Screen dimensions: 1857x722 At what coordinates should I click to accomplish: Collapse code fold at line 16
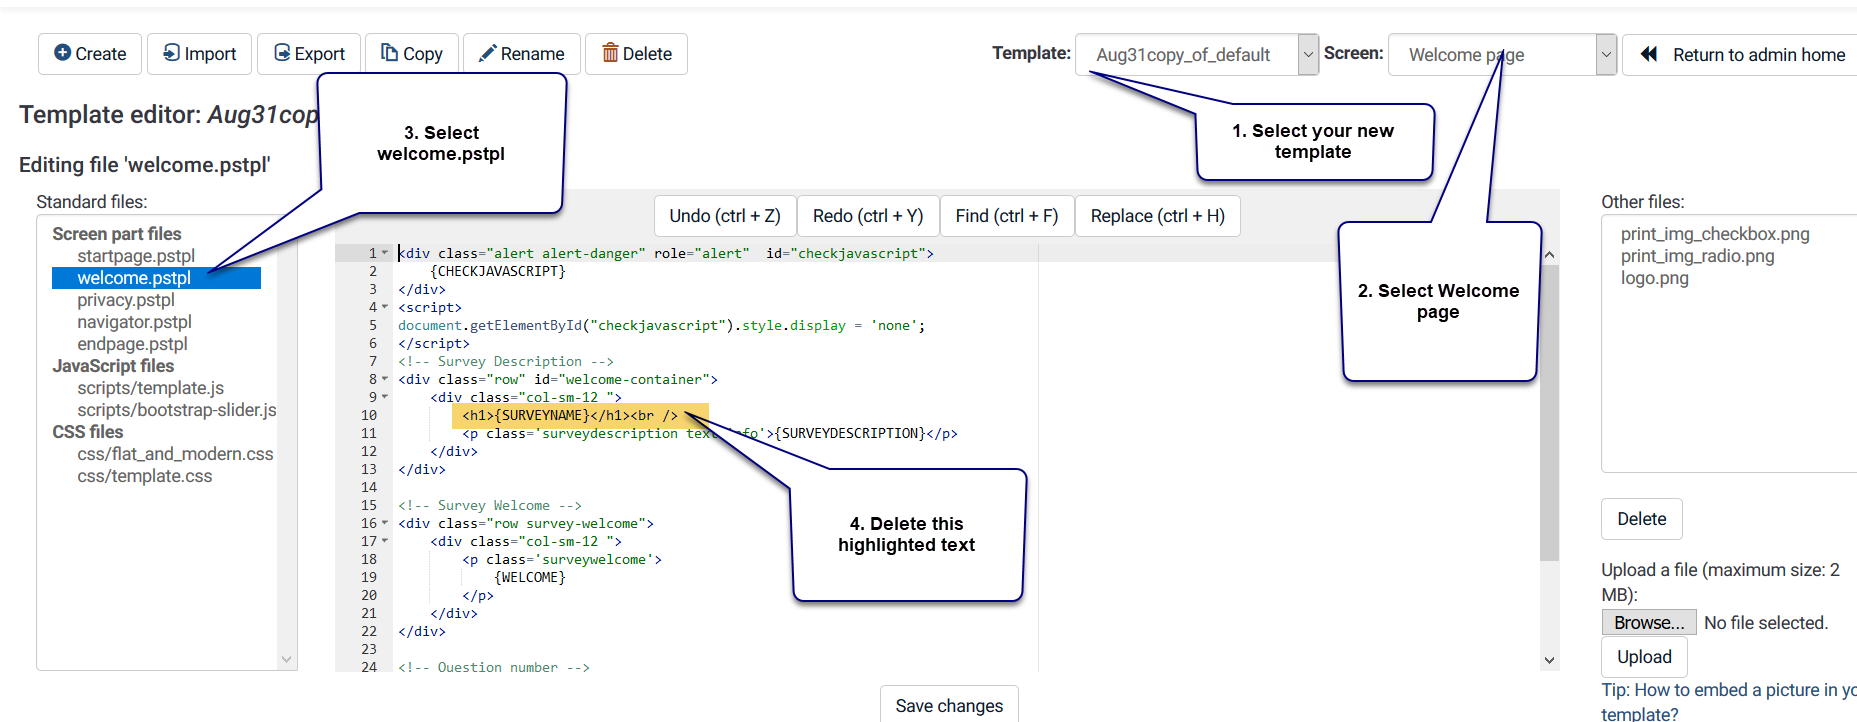tap(385, 523)
